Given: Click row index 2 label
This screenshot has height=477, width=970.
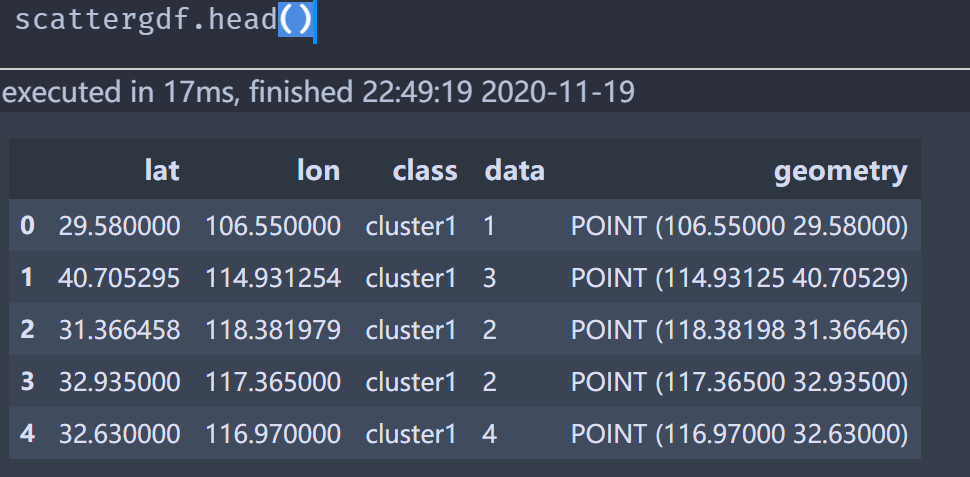Looking at the screenshot, I should click(x=27, y=330).
